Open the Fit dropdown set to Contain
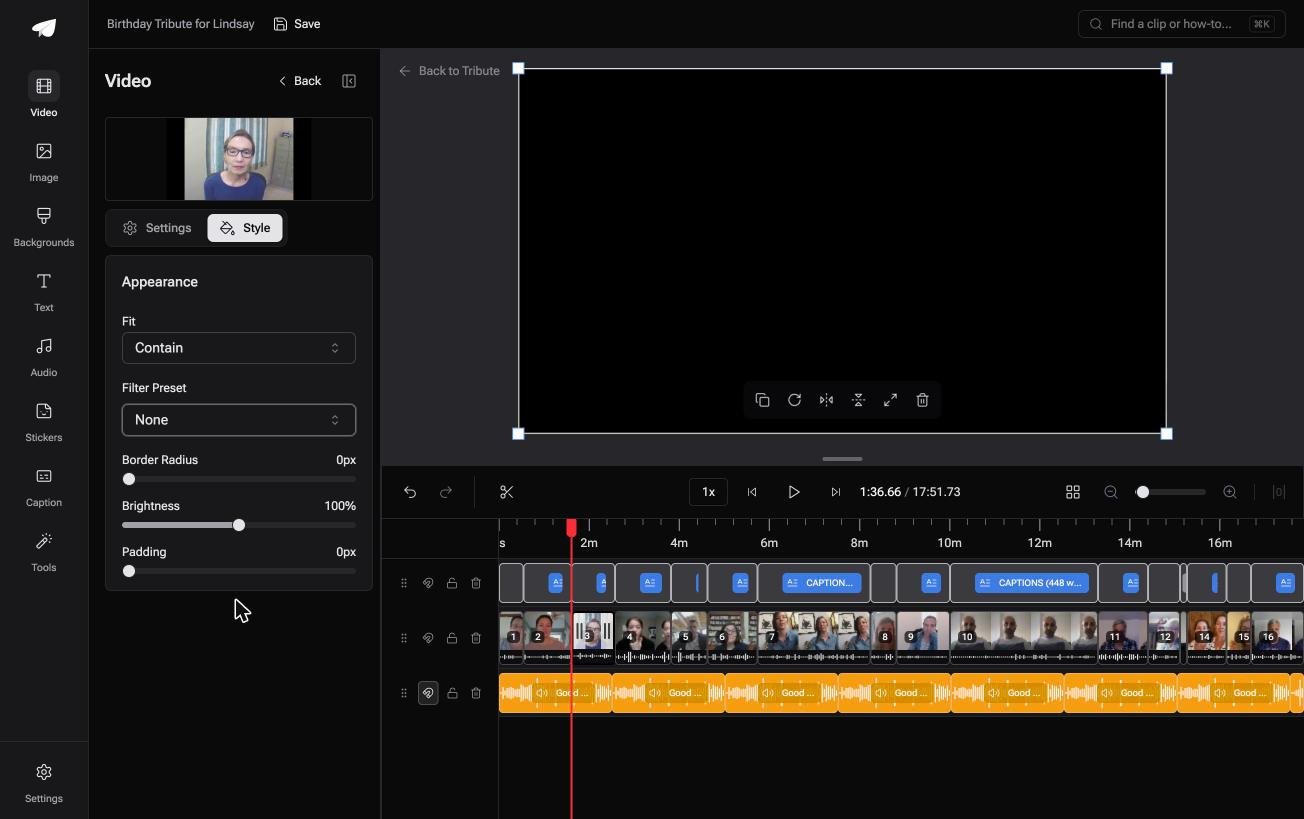The width and height of the screenshot is (1304, 819). pyautogui.click(x=239, y=348)
